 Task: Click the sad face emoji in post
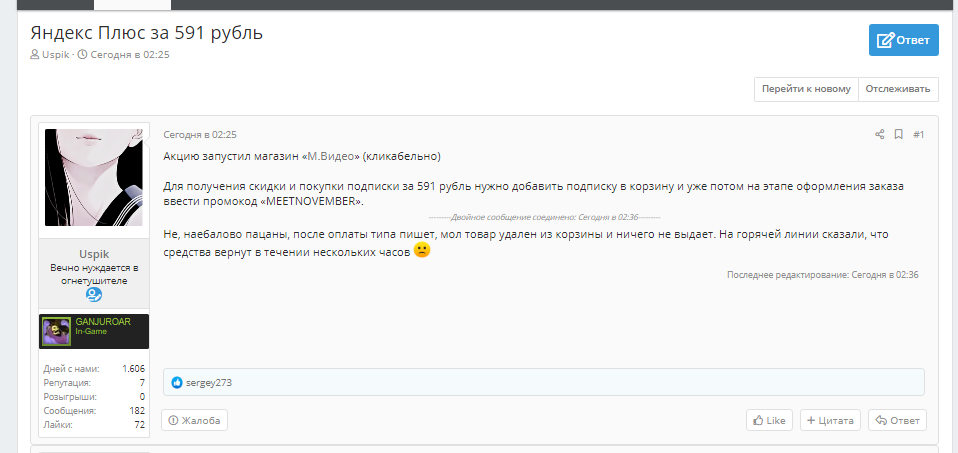(x=422, y=250)
